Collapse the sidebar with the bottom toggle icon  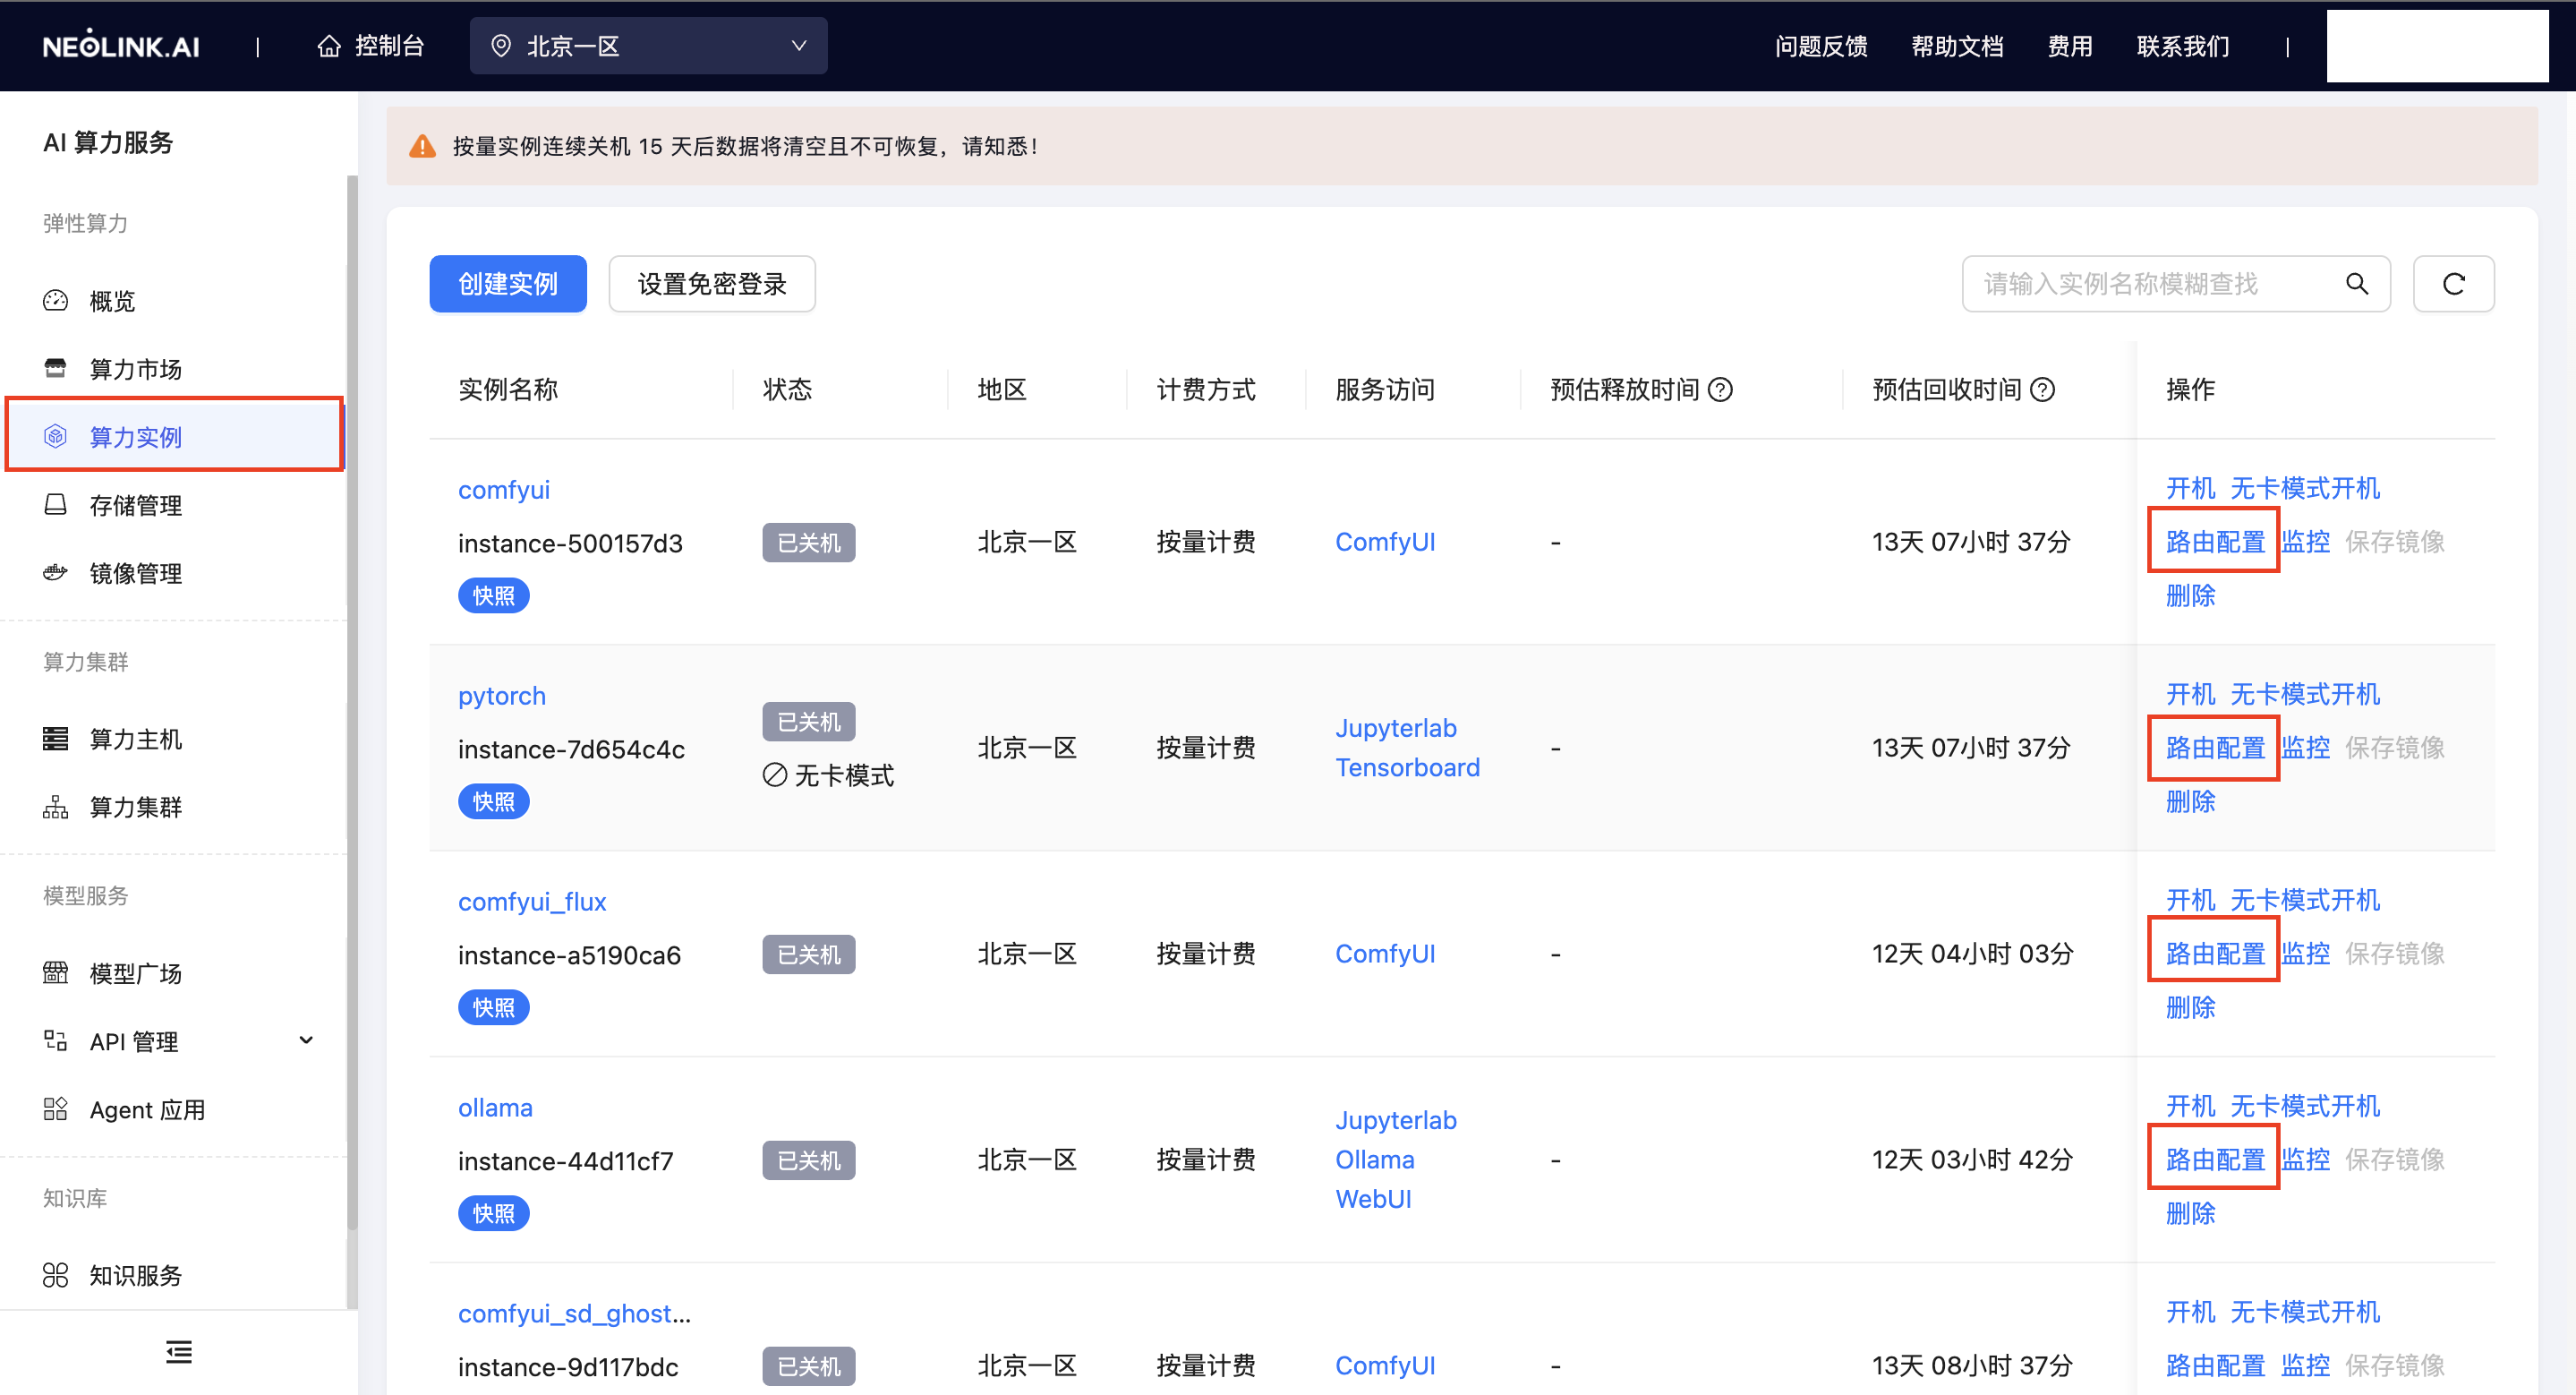179,1352
